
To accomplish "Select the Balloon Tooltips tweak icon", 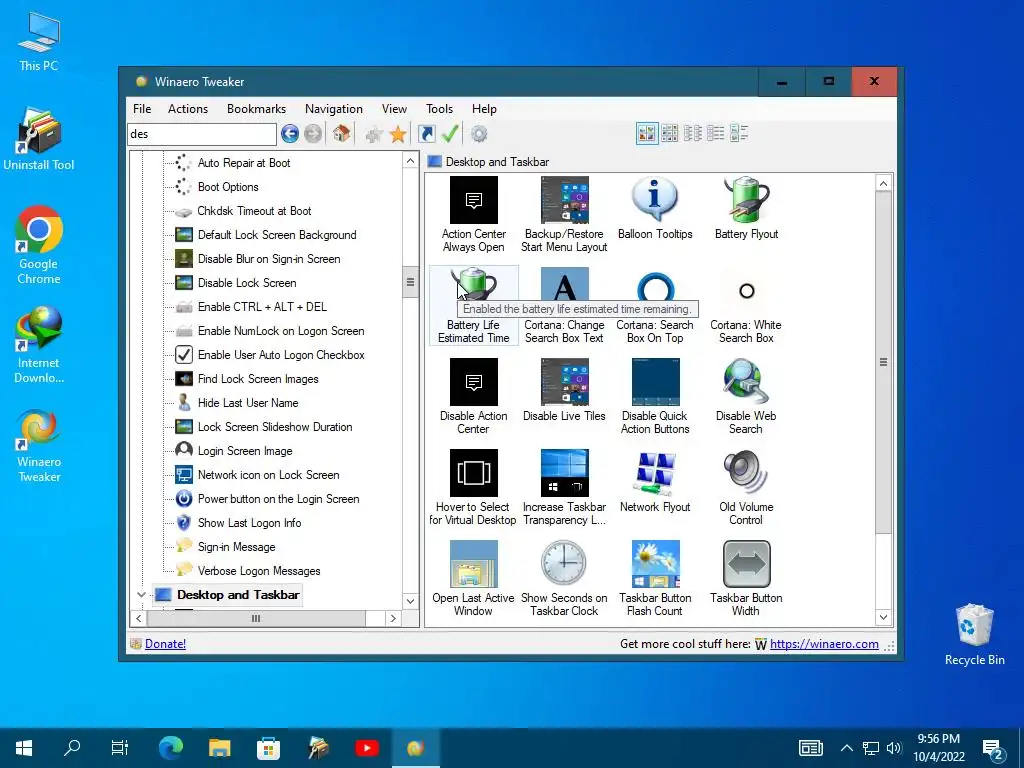I will [x=655, y=208].
